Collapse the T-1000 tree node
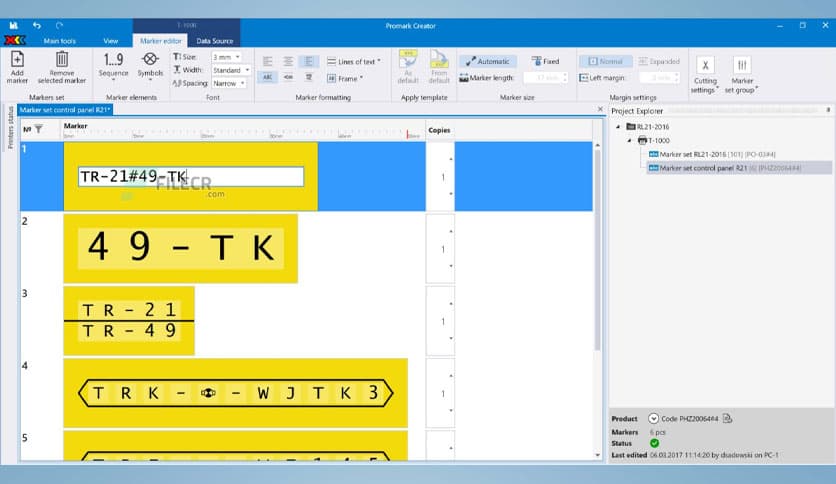This screenshot has height=484, width=836. click(x=630, y=141)
